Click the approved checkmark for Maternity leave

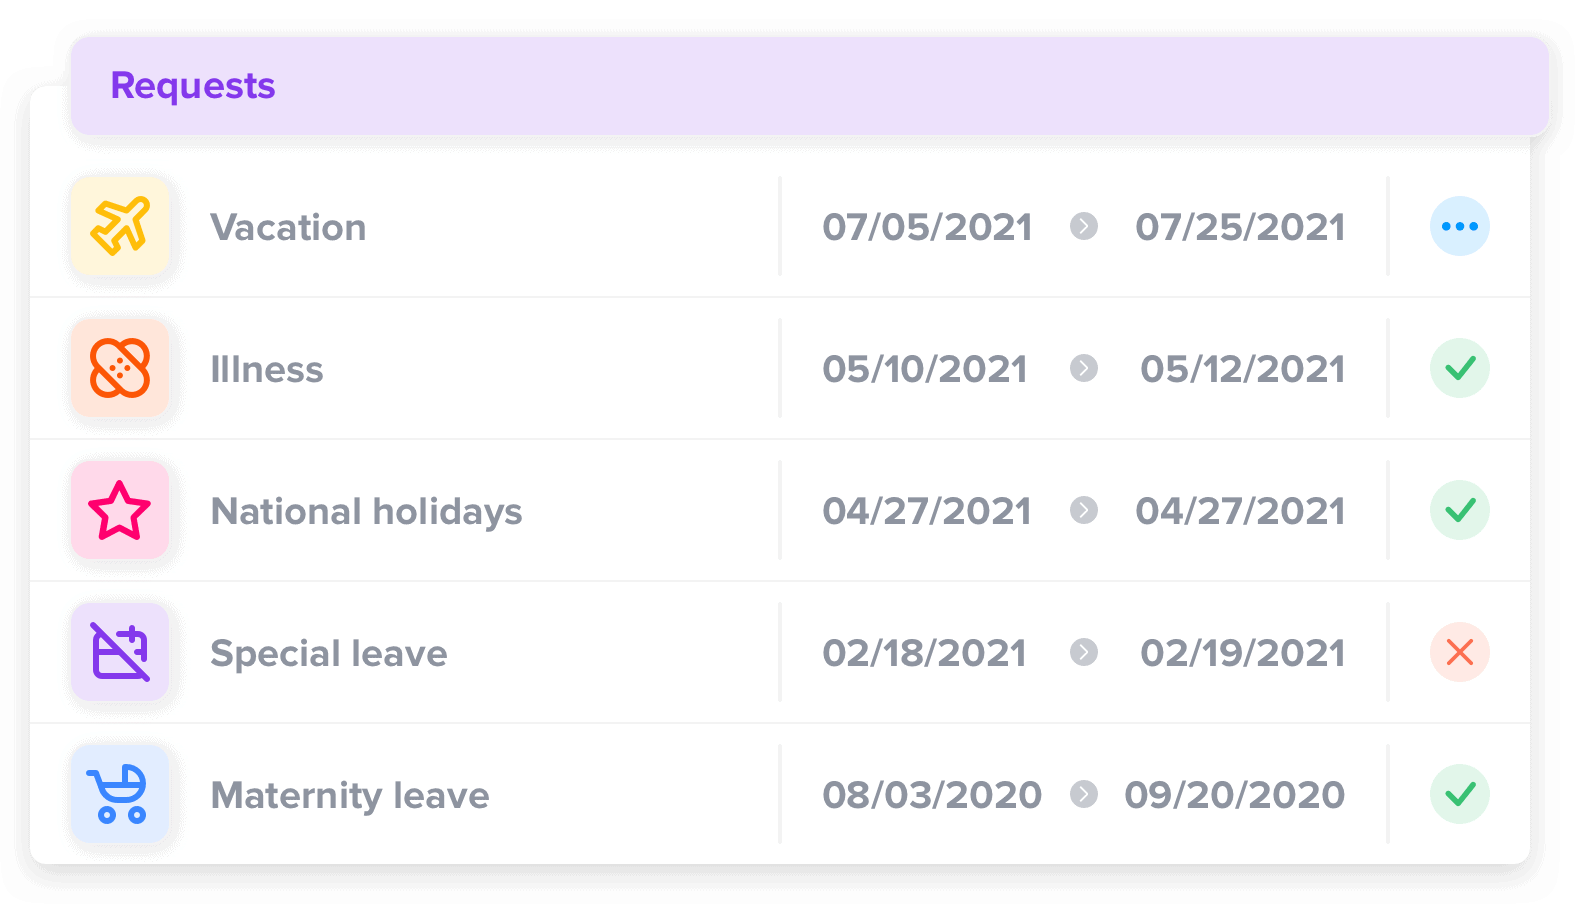(1460, 795)
